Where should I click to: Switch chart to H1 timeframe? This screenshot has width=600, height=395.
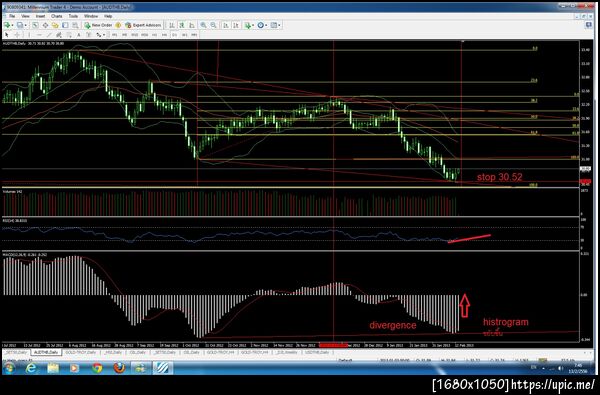pyautogui.click(x=155, y=35)
